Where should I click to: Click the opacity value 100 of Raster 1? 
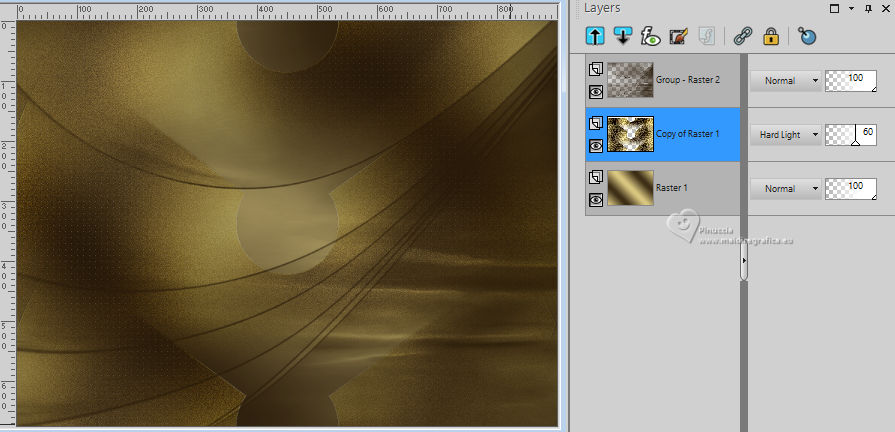(x=855, y=185)
